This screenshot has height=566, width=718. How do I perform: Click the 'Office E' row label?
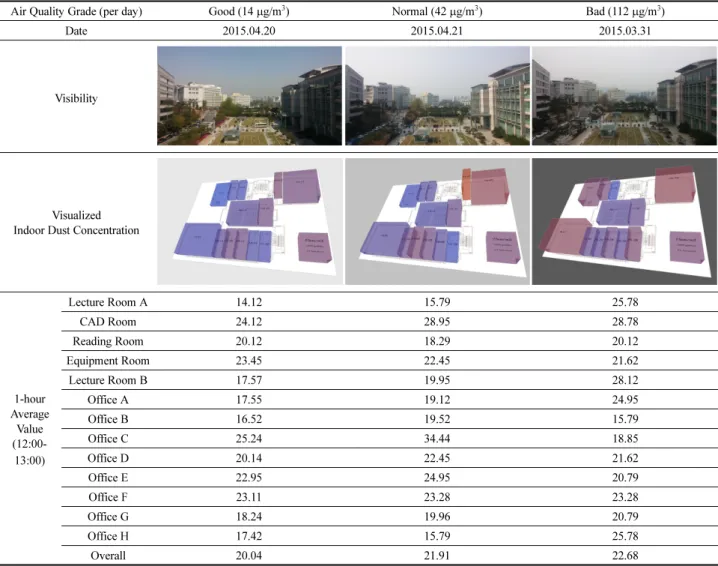tap(108, 478)
